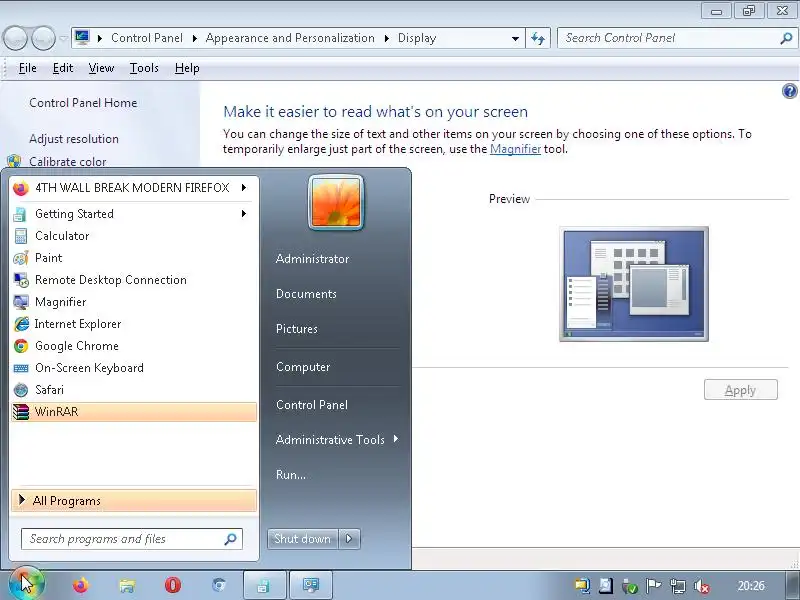Click Remote Desktop Connection icon

(20, 280)
